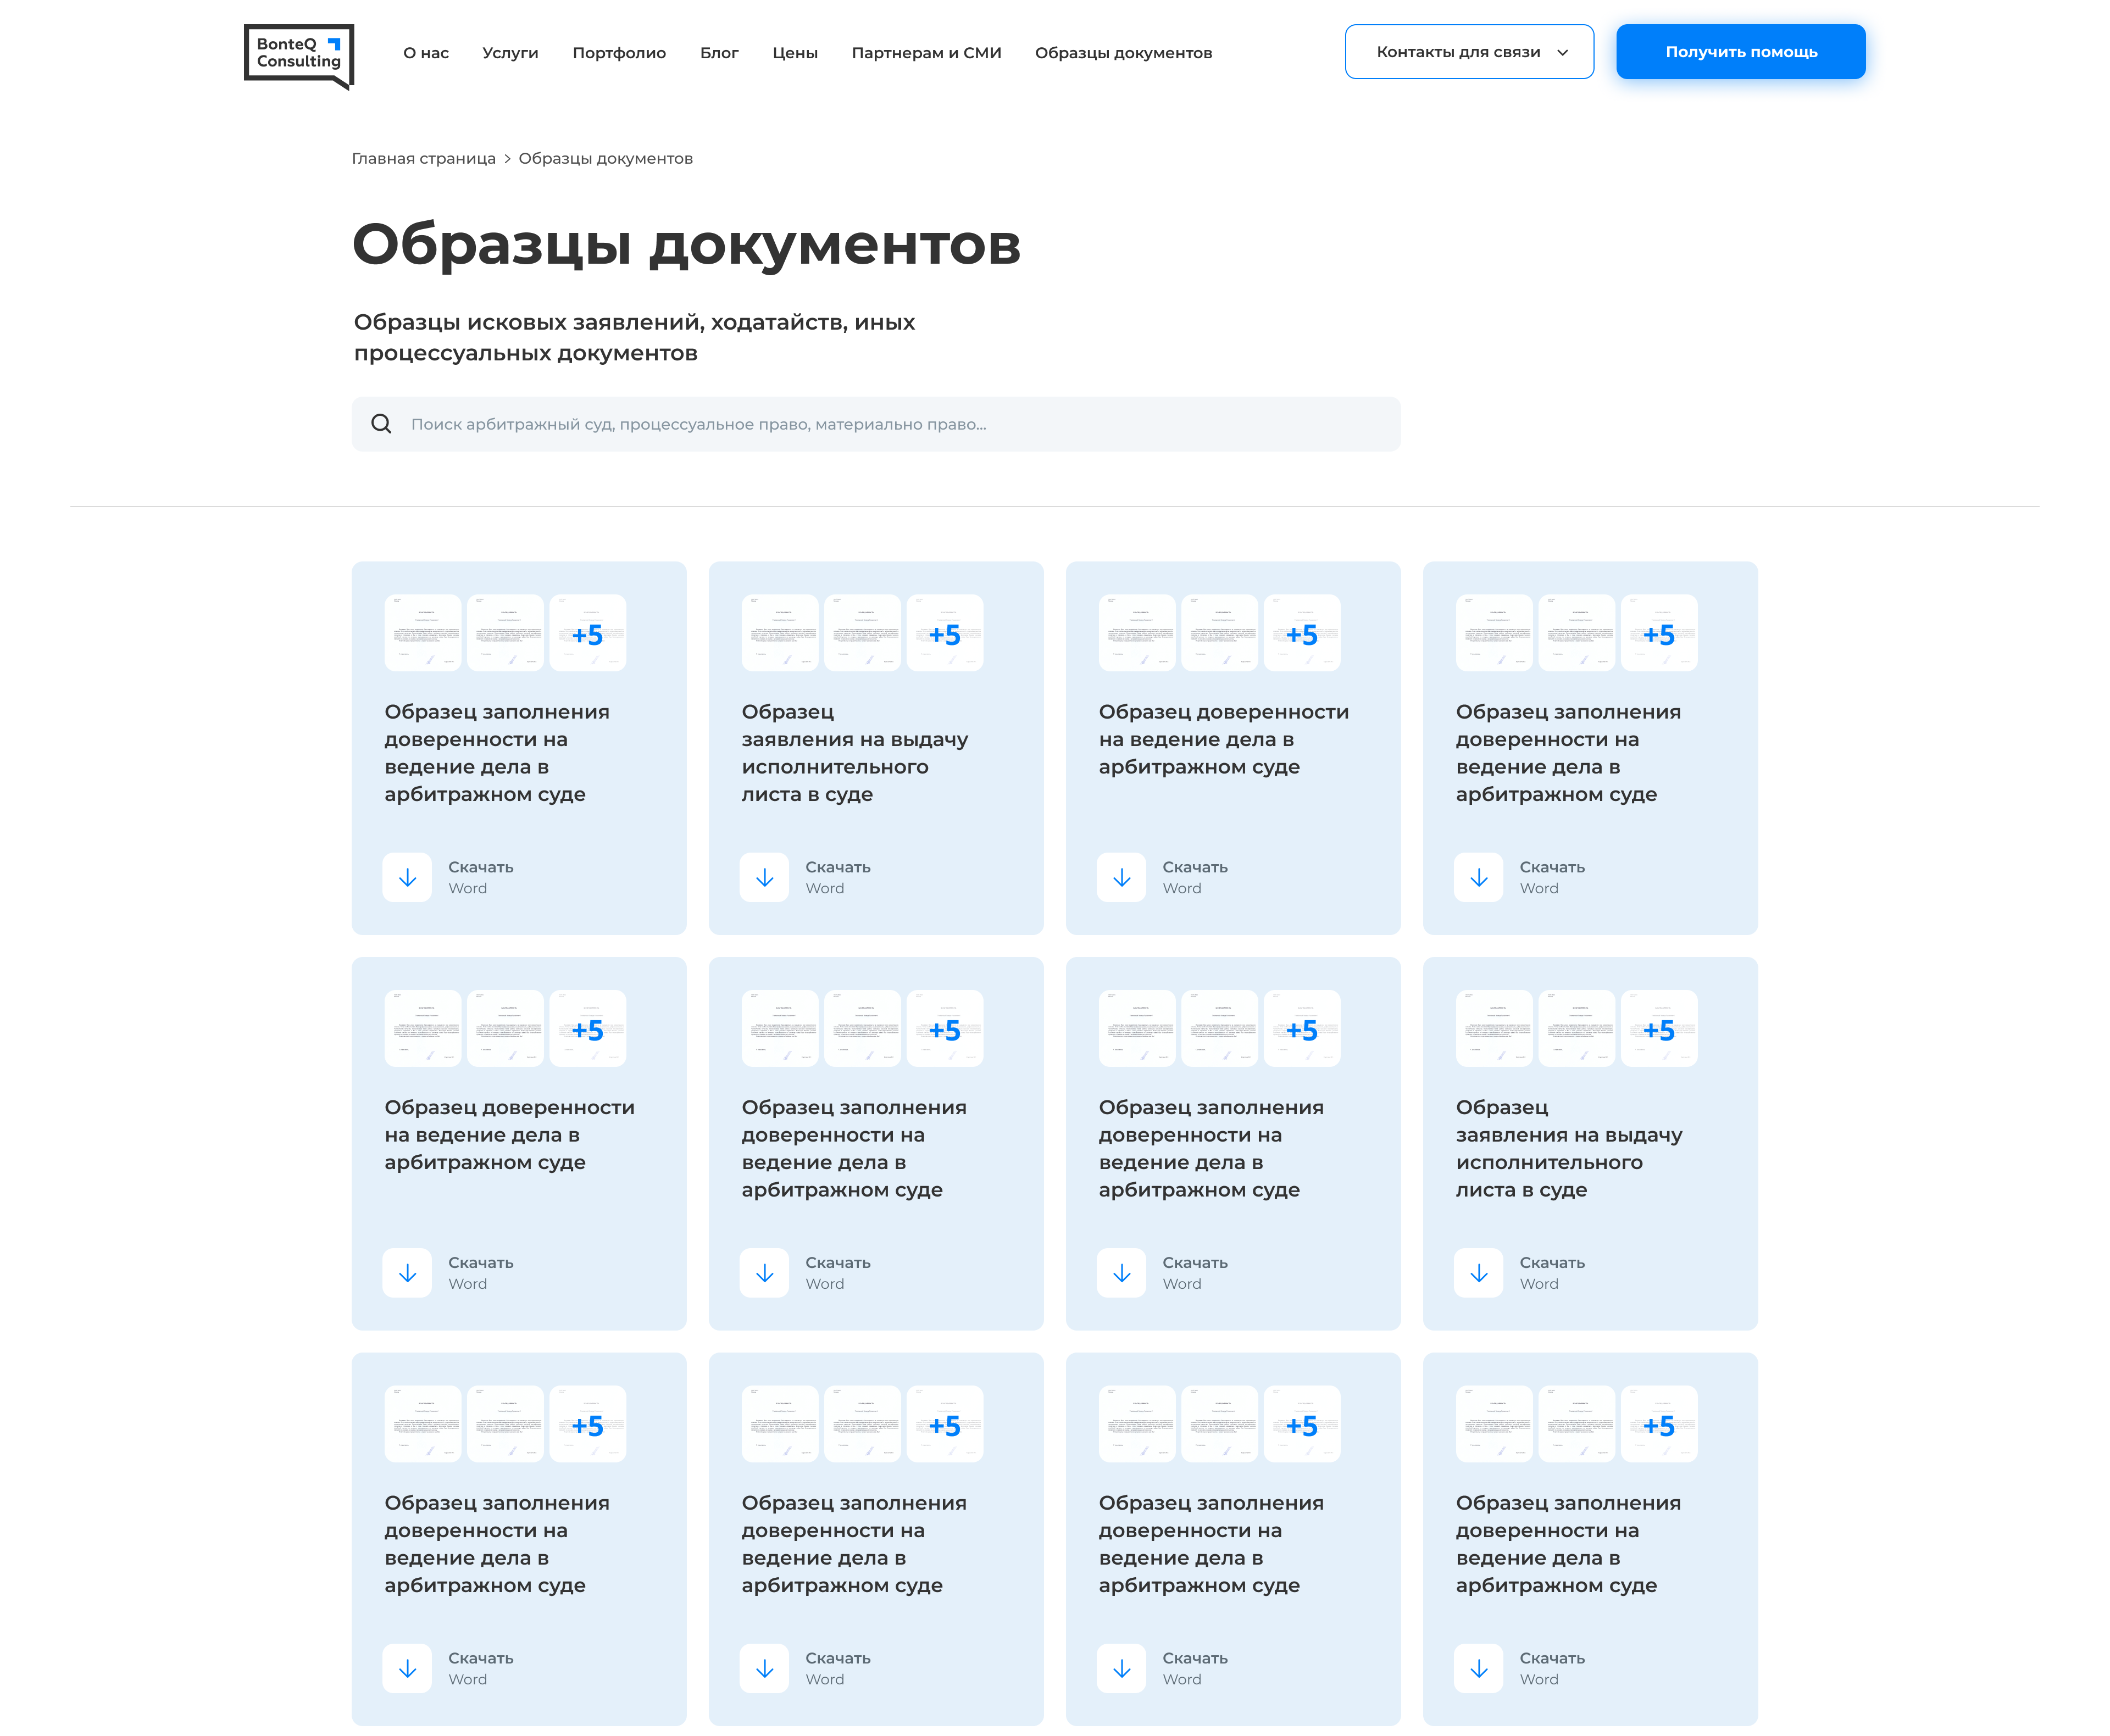Open the Блог page
The image size is (2110, 1736).
(x=719, y=53)
